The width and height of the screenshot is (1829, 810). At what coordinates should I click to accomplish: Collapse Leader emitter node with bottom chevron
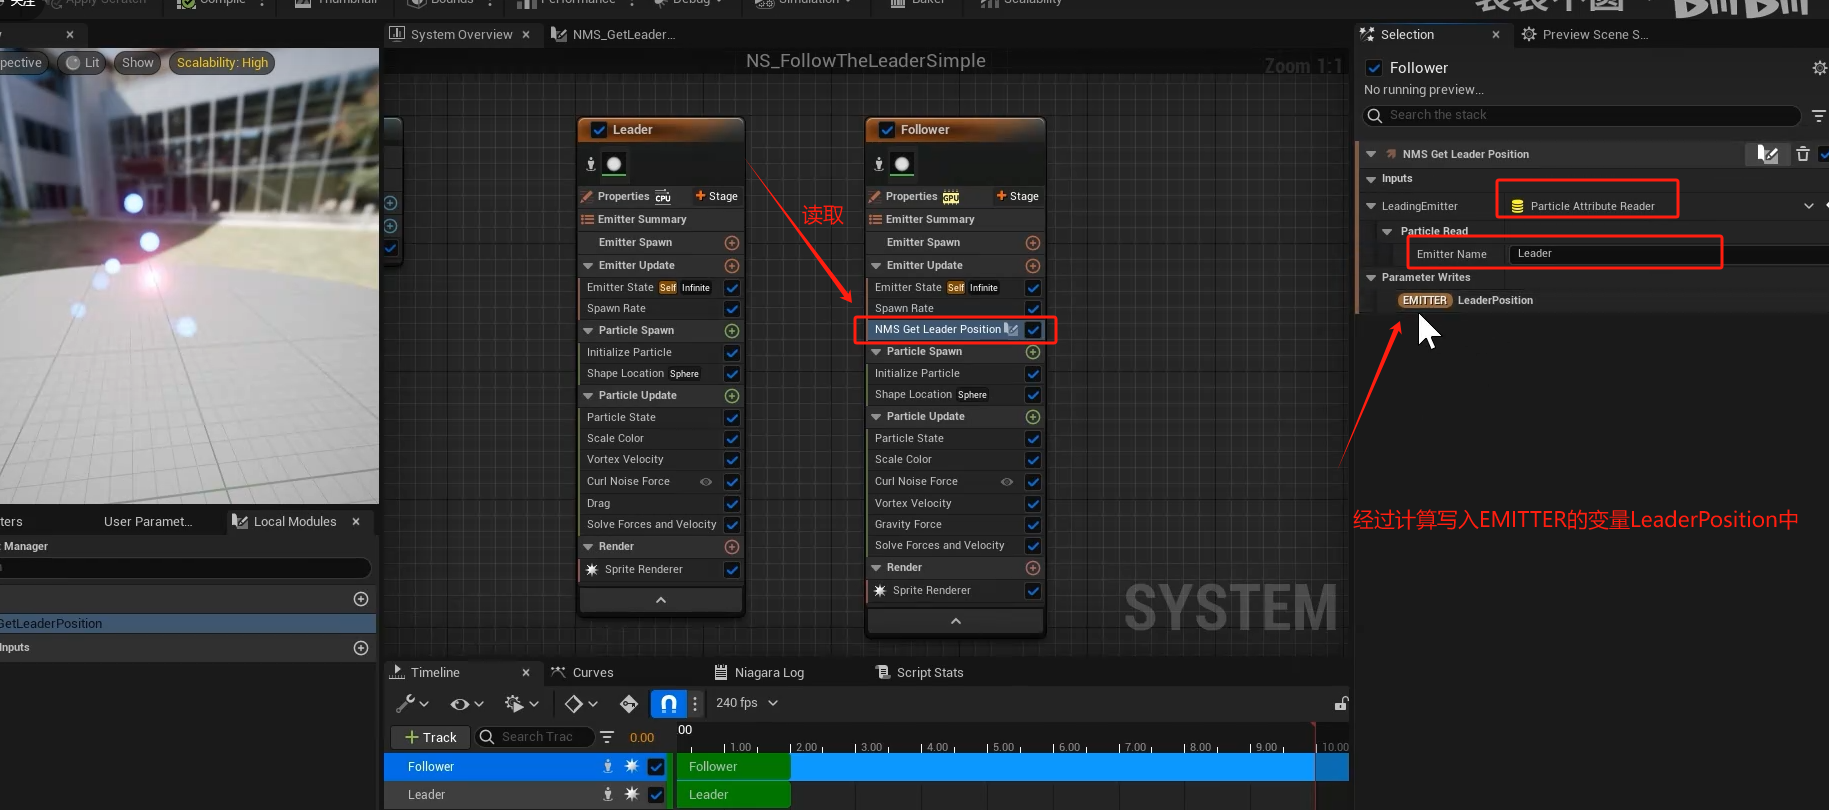[x=661, y=600]
